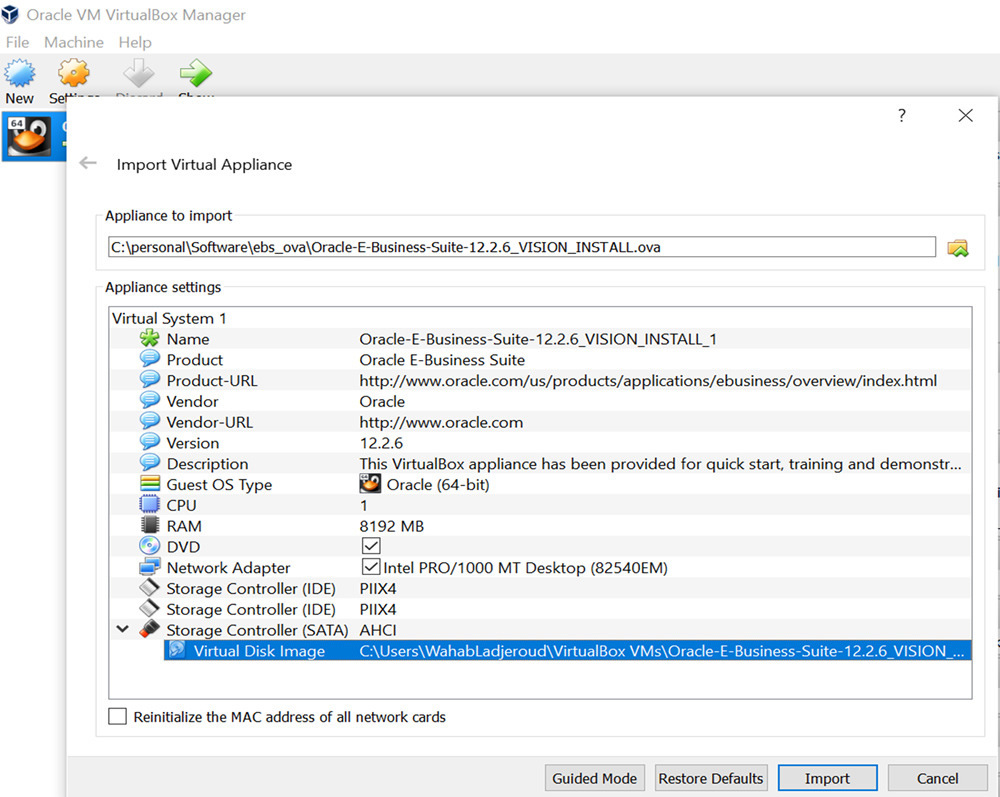Click the Restore Defaults button
This screenshot has width=1000, height=797.
[711, 778]
